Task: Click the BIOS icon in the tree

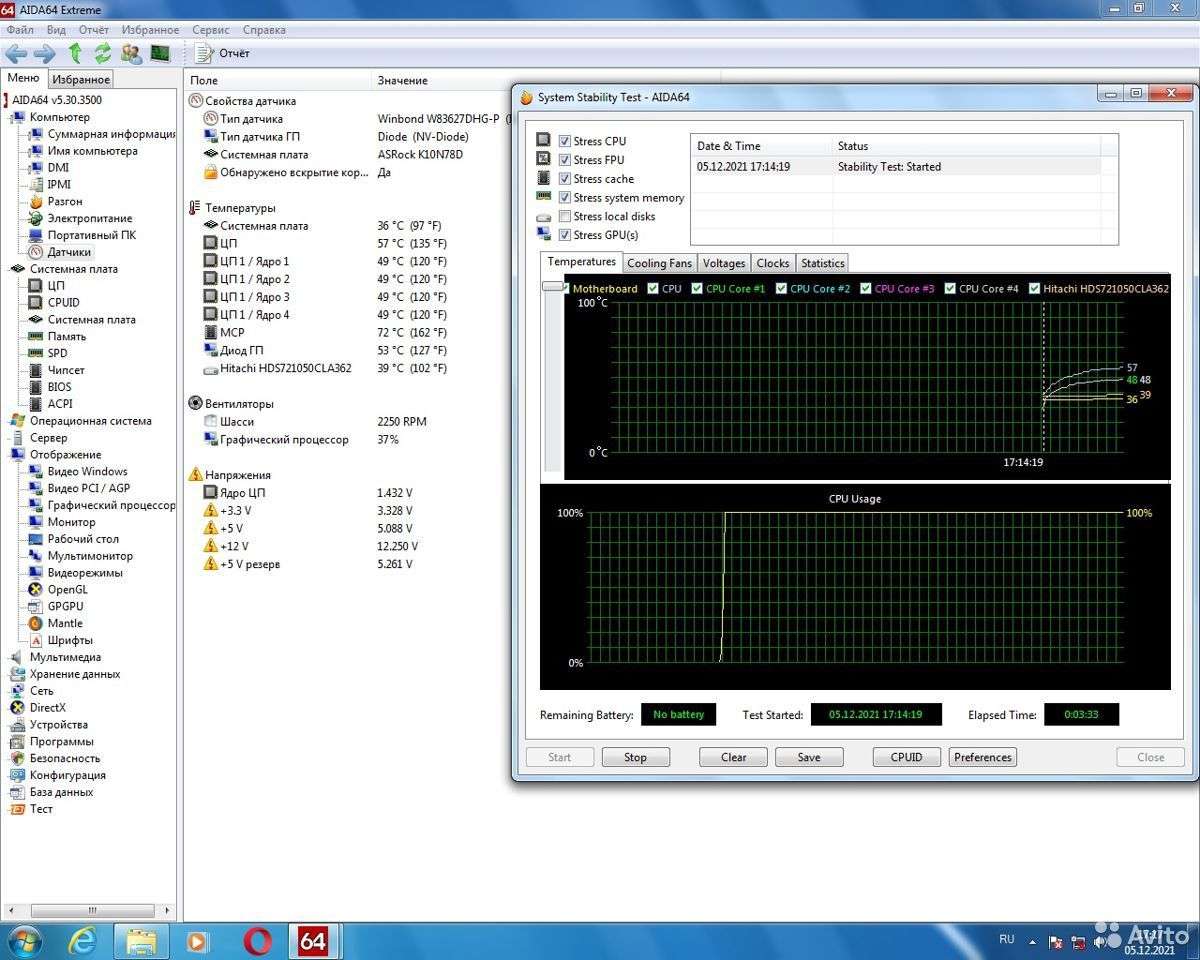Action: (36, 387)
